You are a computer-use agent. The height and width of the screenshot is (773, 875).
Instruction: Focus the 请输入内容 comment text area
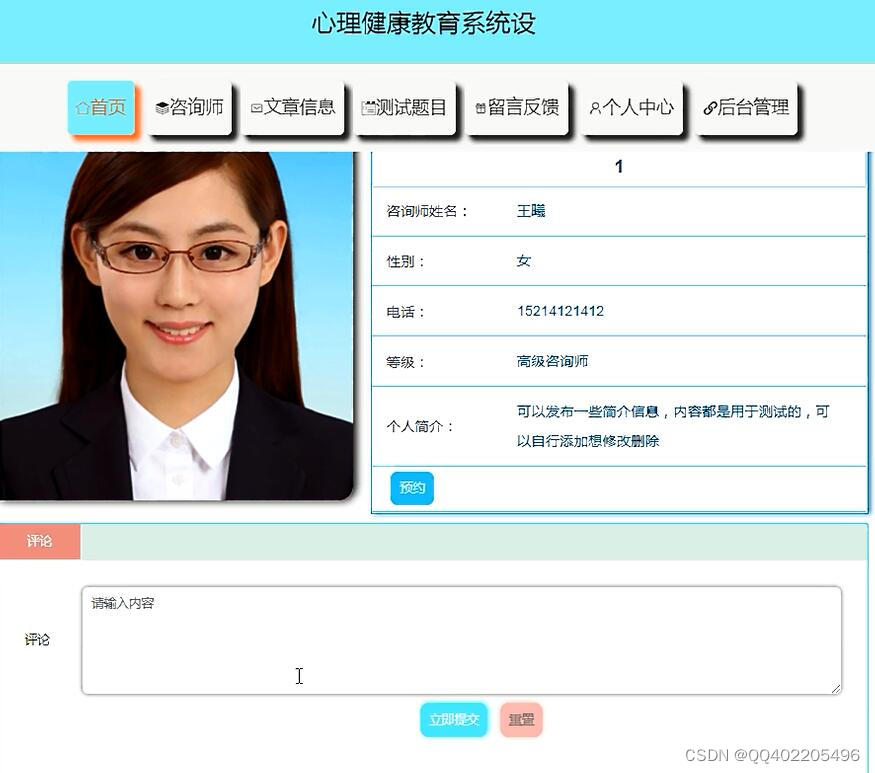point(461,640)
